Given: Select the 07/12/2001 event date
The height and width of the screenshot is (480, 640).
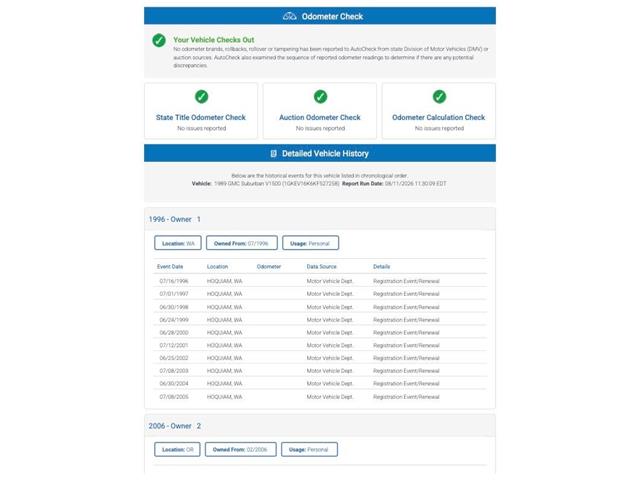Looking at the screenshot, I should click(174, 345).
